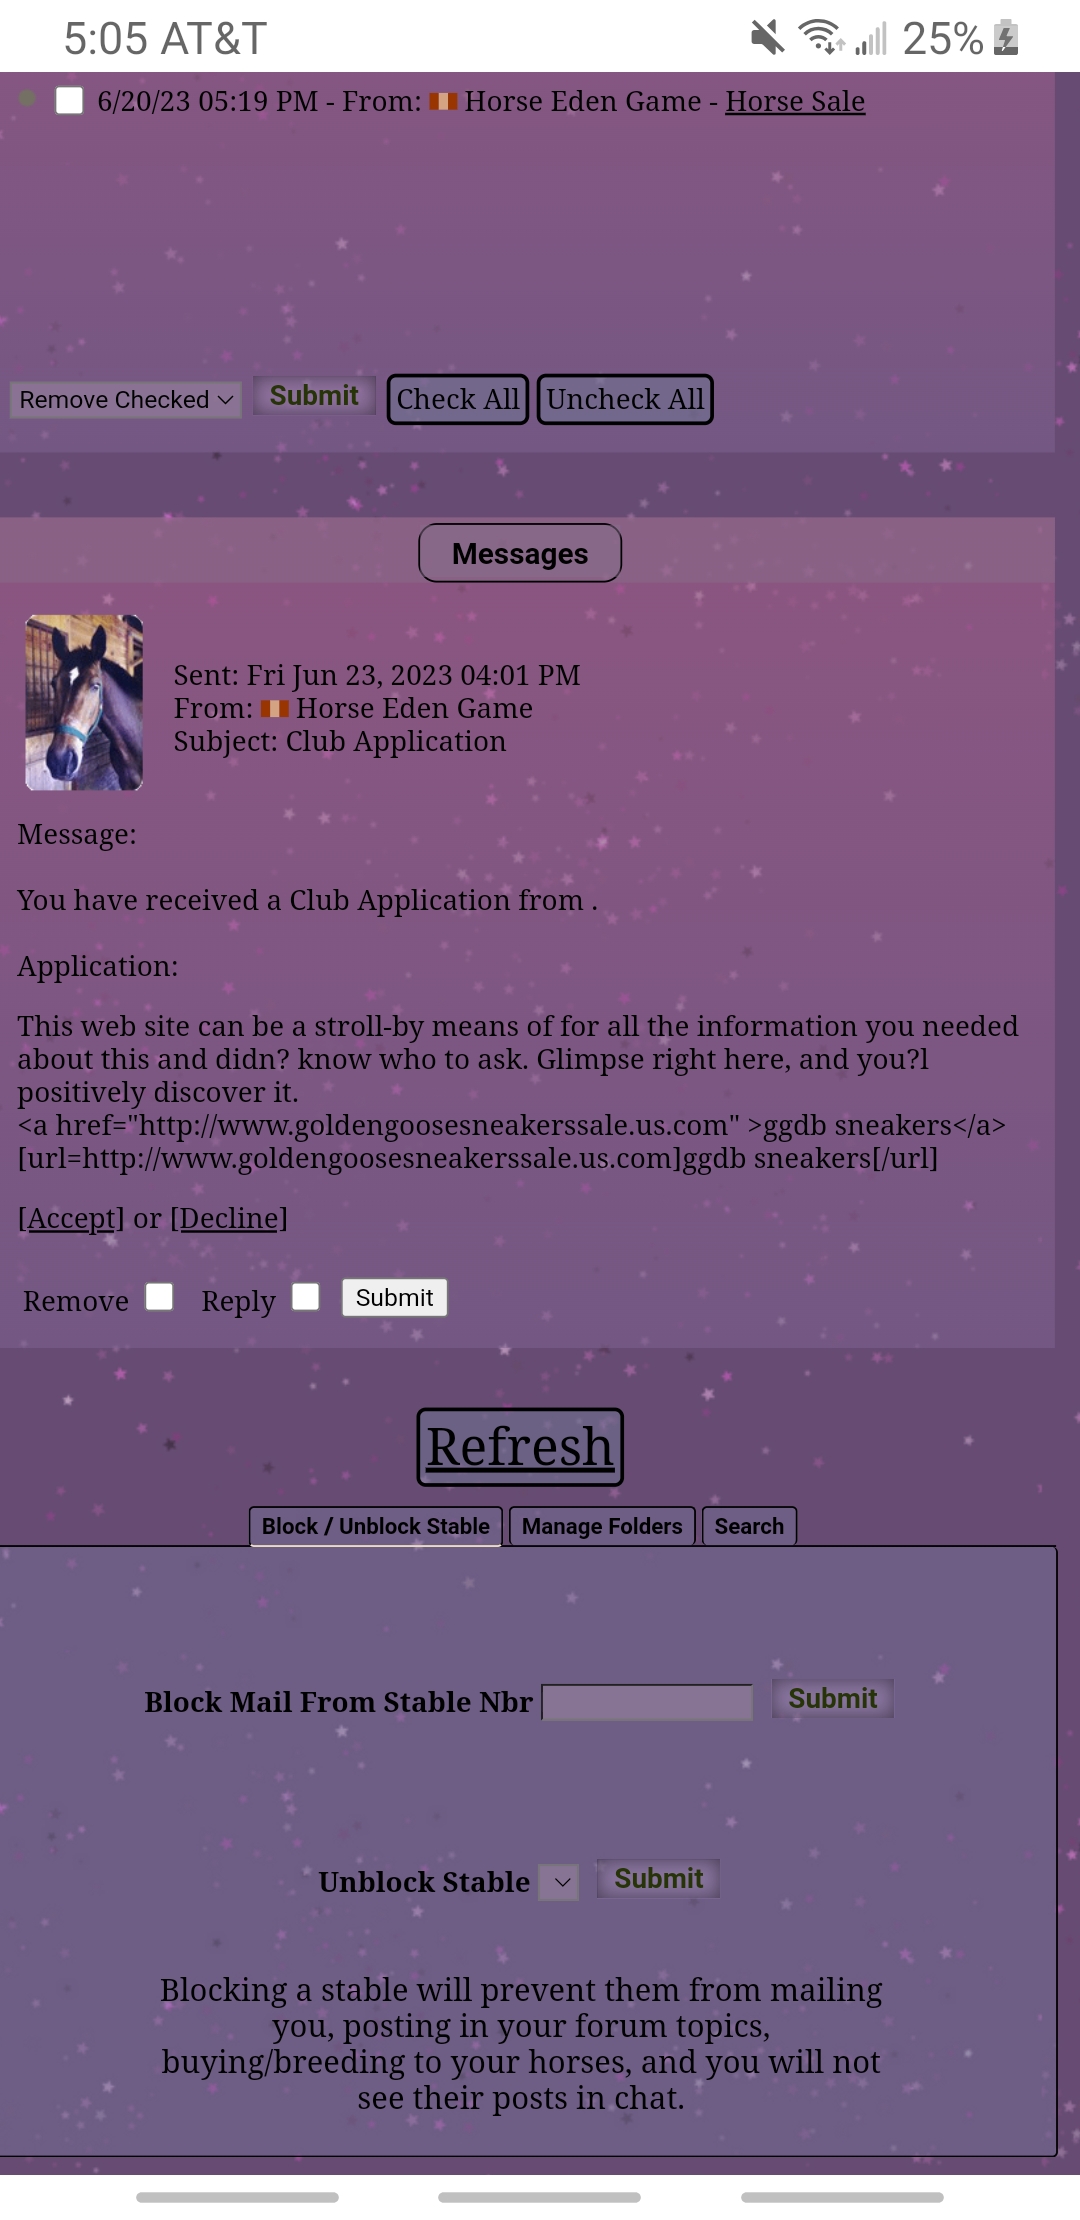Click the Sent: Fri Jun 23, 2023 04:01 PM text
The height and width of the screenshot is (2220, 1080).
click(377, 676)
